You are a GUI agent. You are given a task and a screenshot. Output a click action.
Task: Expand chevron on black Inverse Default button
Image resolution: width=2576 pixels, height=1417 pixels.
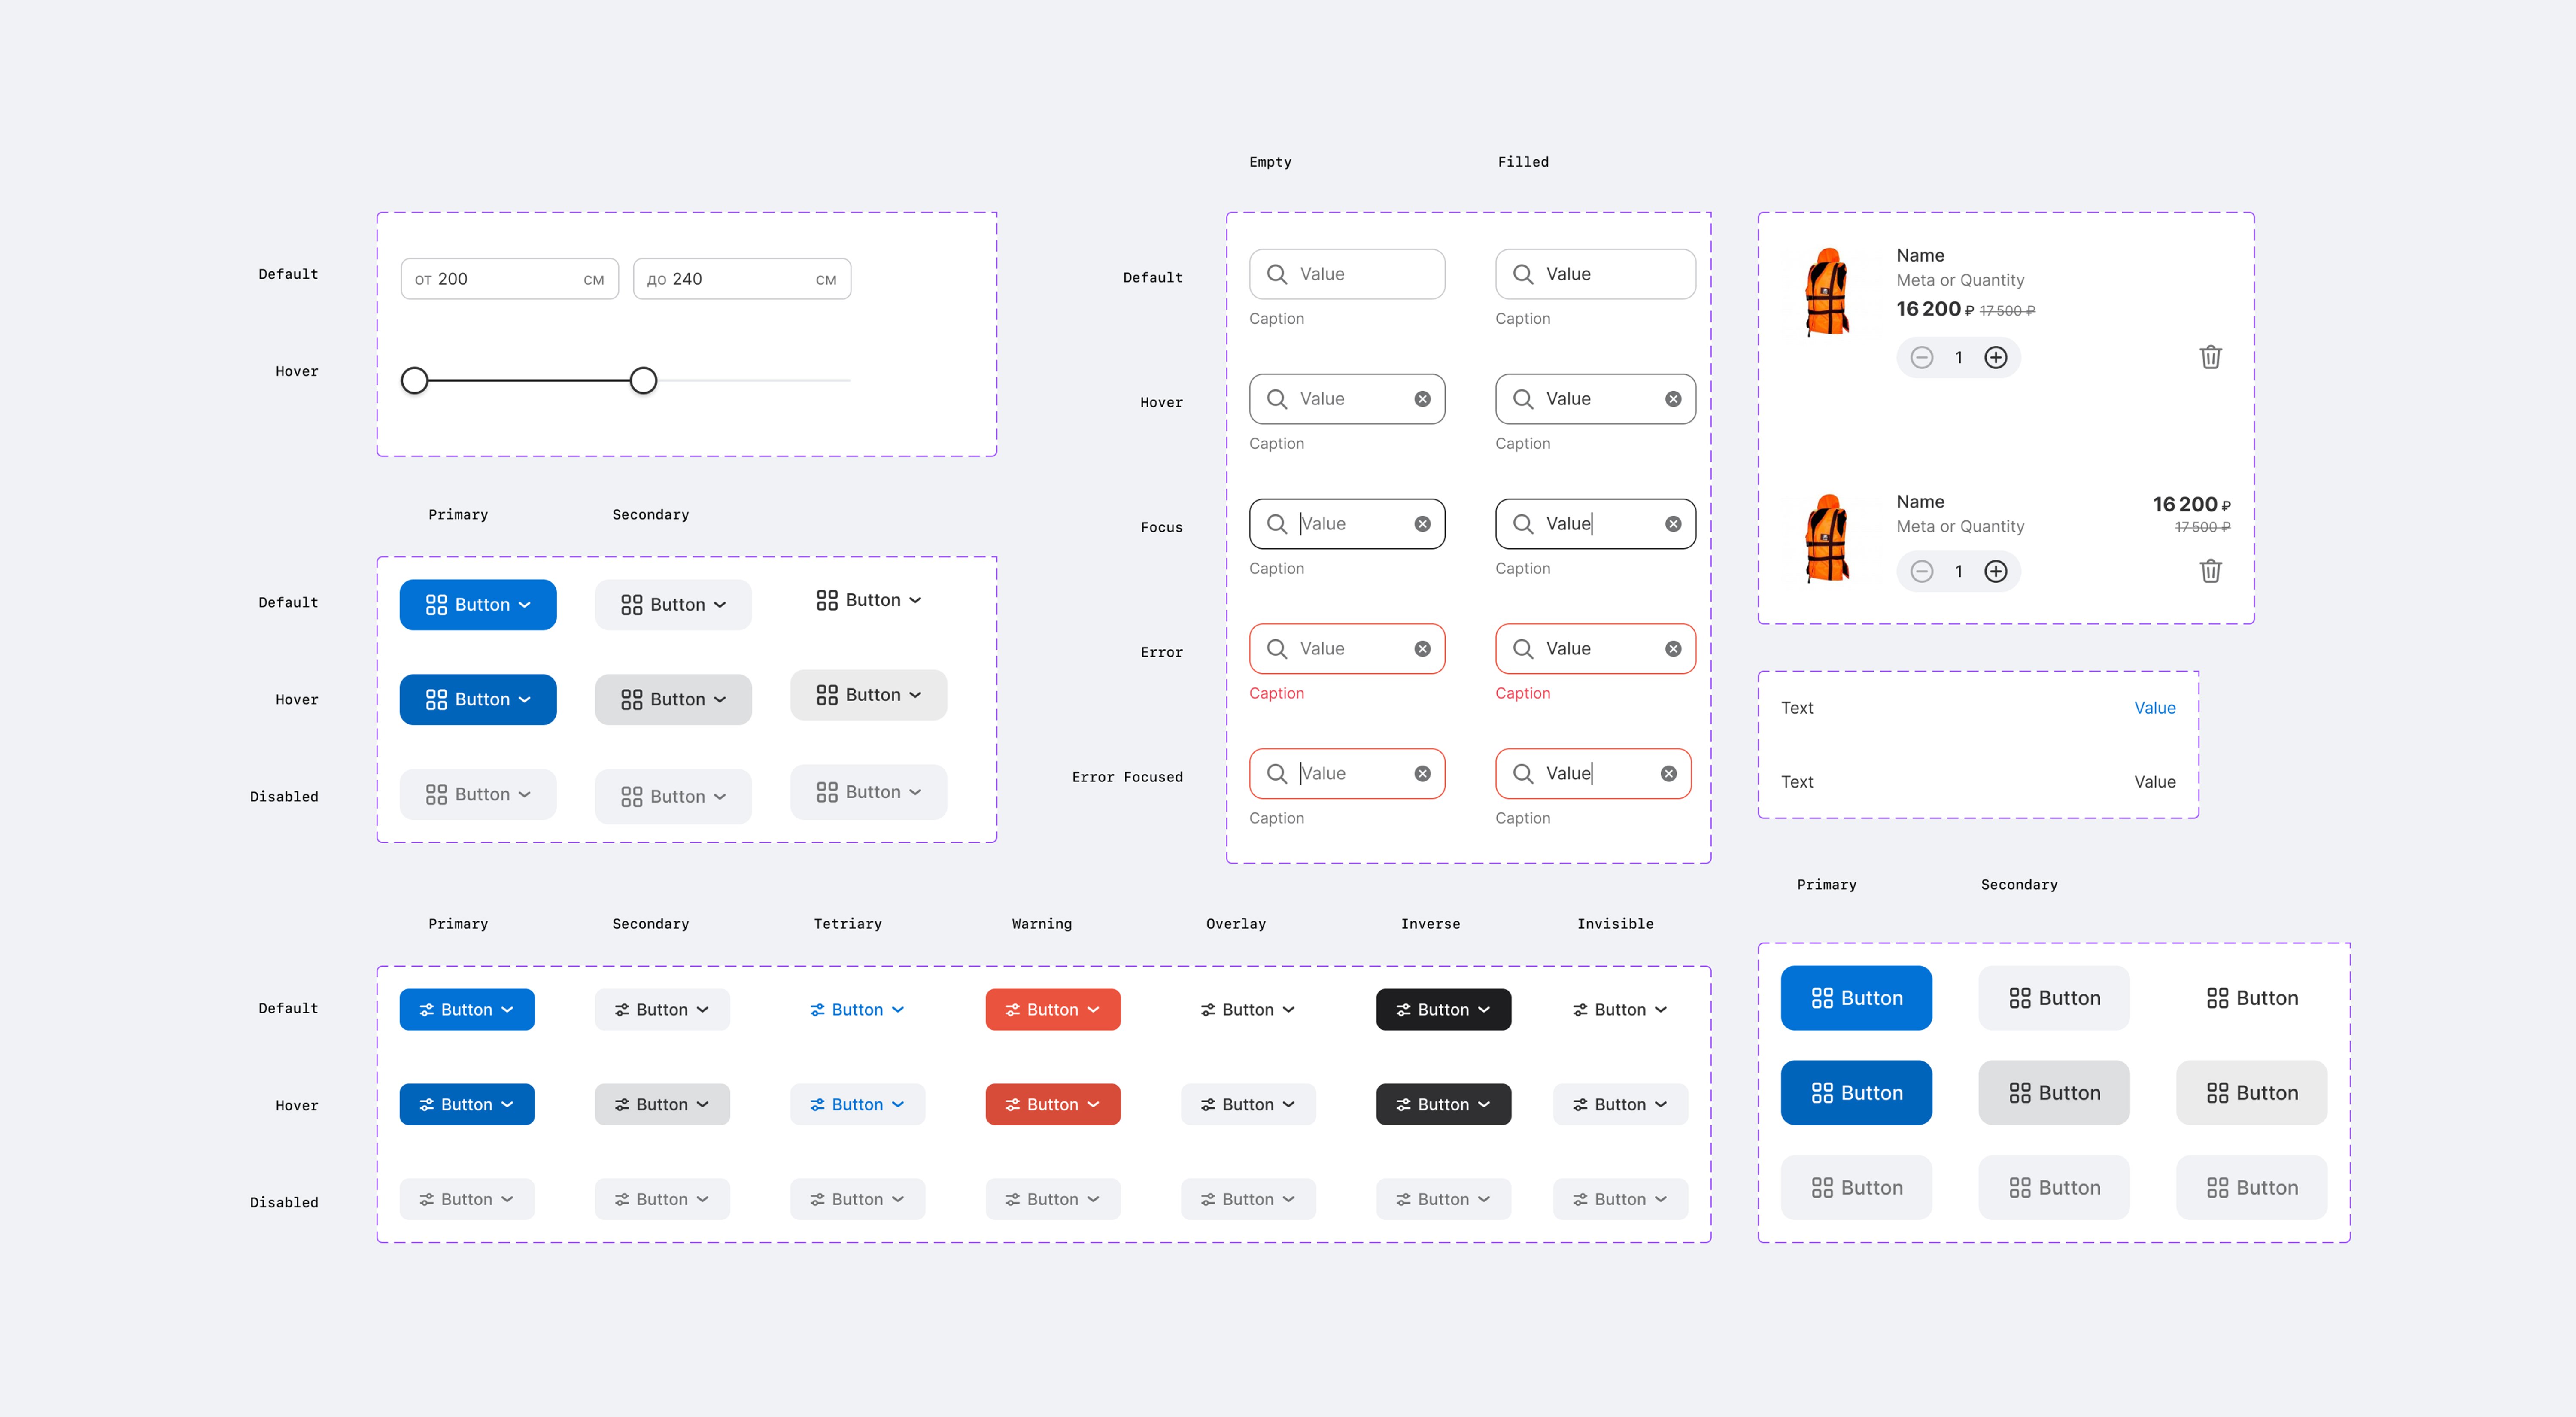(x=1484, y=1010)
